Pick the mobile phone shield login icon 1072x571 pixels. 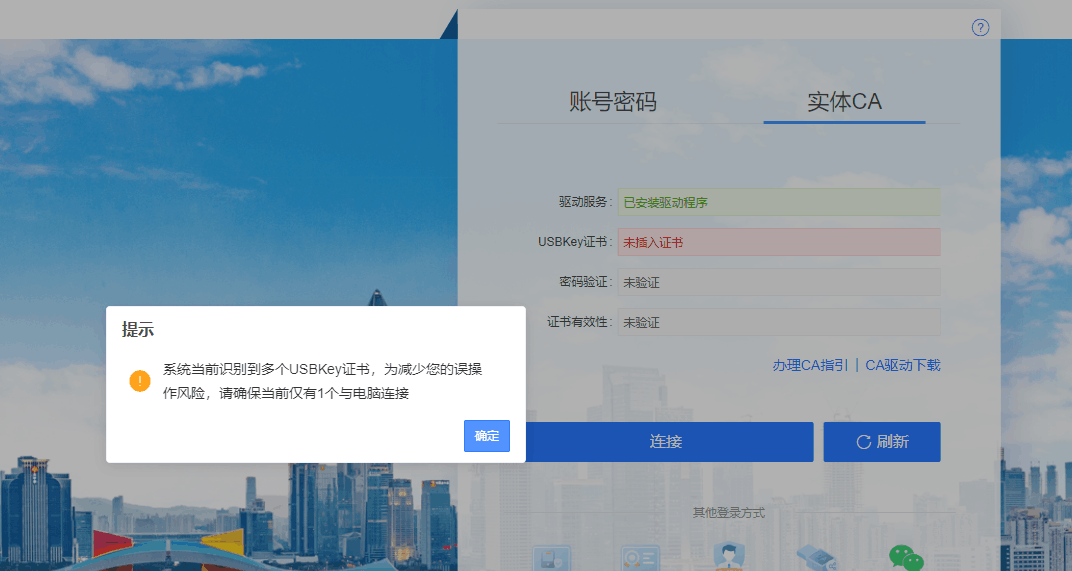click(x=552, y=558)
